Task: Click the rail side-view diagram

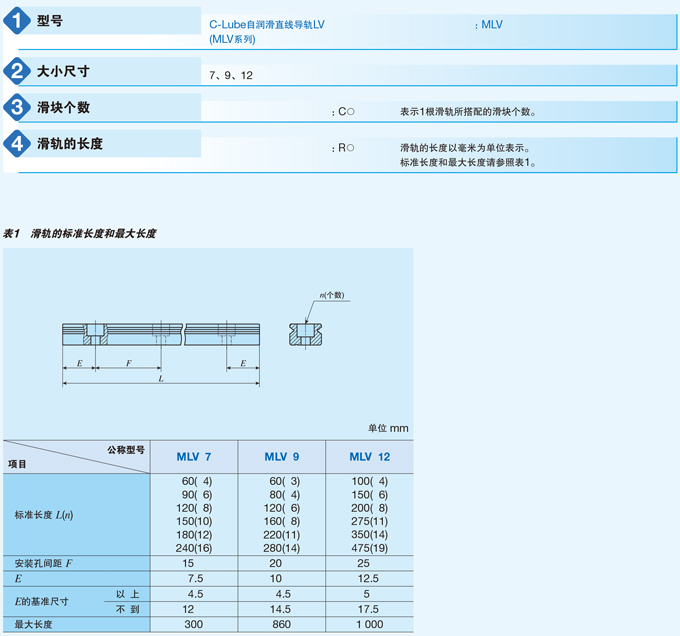Action: click(161, 334)
